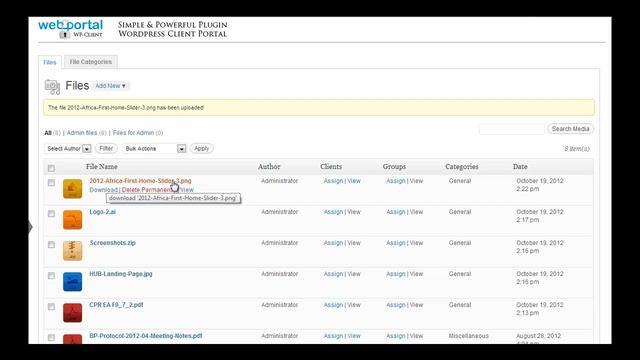The image size is (640, 360).
Task: Switch to the Files tab
Action: [x=50, y=62]
